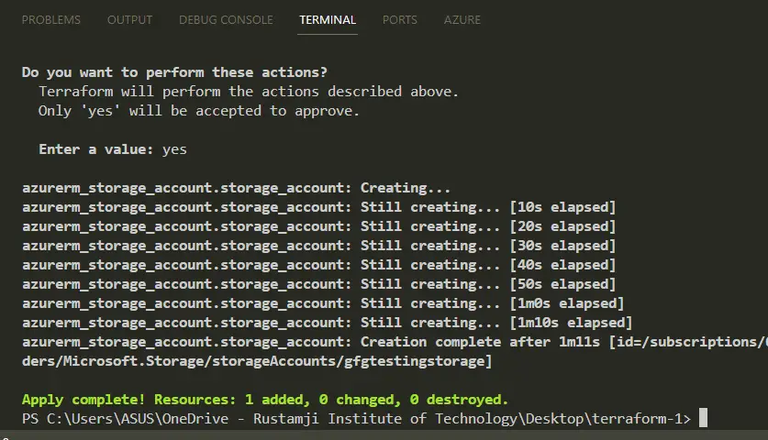This screenshot has width=768, height=440.
Task: Open the OUTPUT tab
Action: point(129,20)
